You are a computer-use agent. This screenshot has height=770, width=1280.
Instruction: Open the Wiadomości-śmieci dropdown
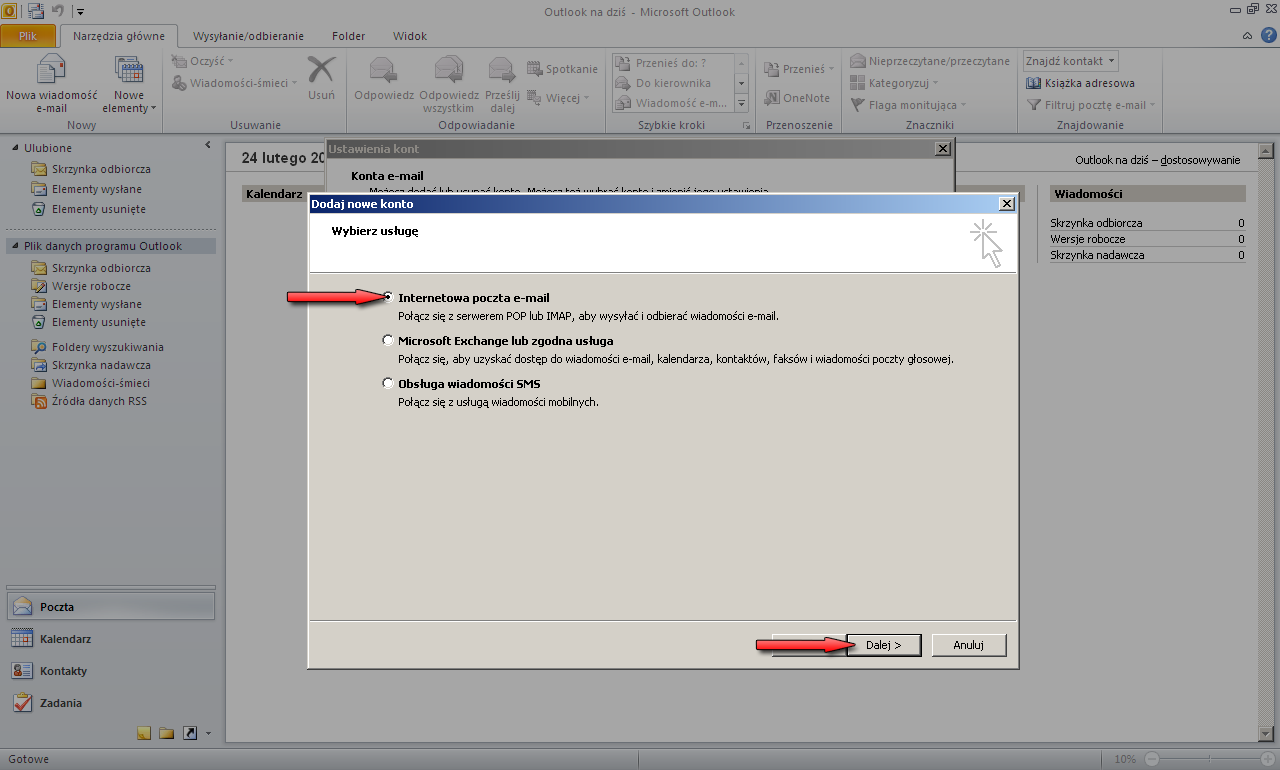[235, 83]
